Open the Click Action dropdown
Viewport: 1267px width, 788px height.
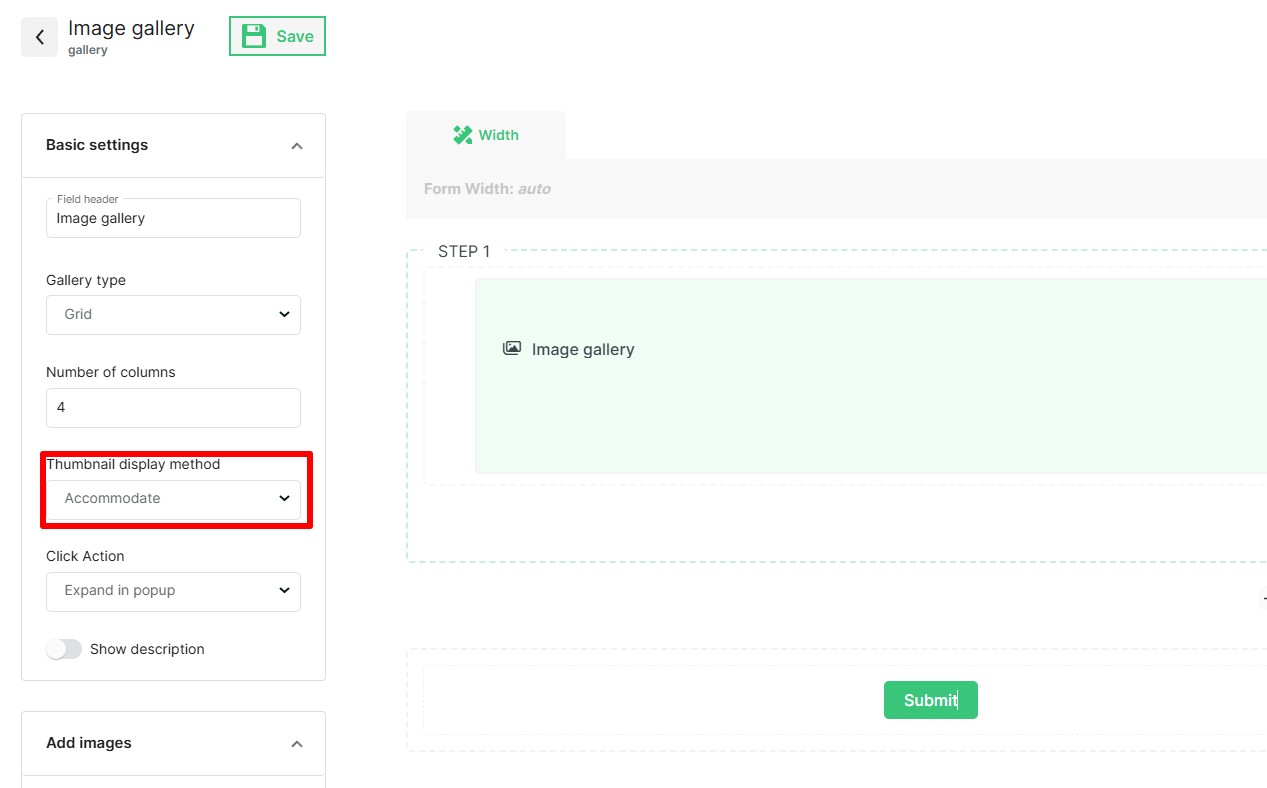(173, 591)
